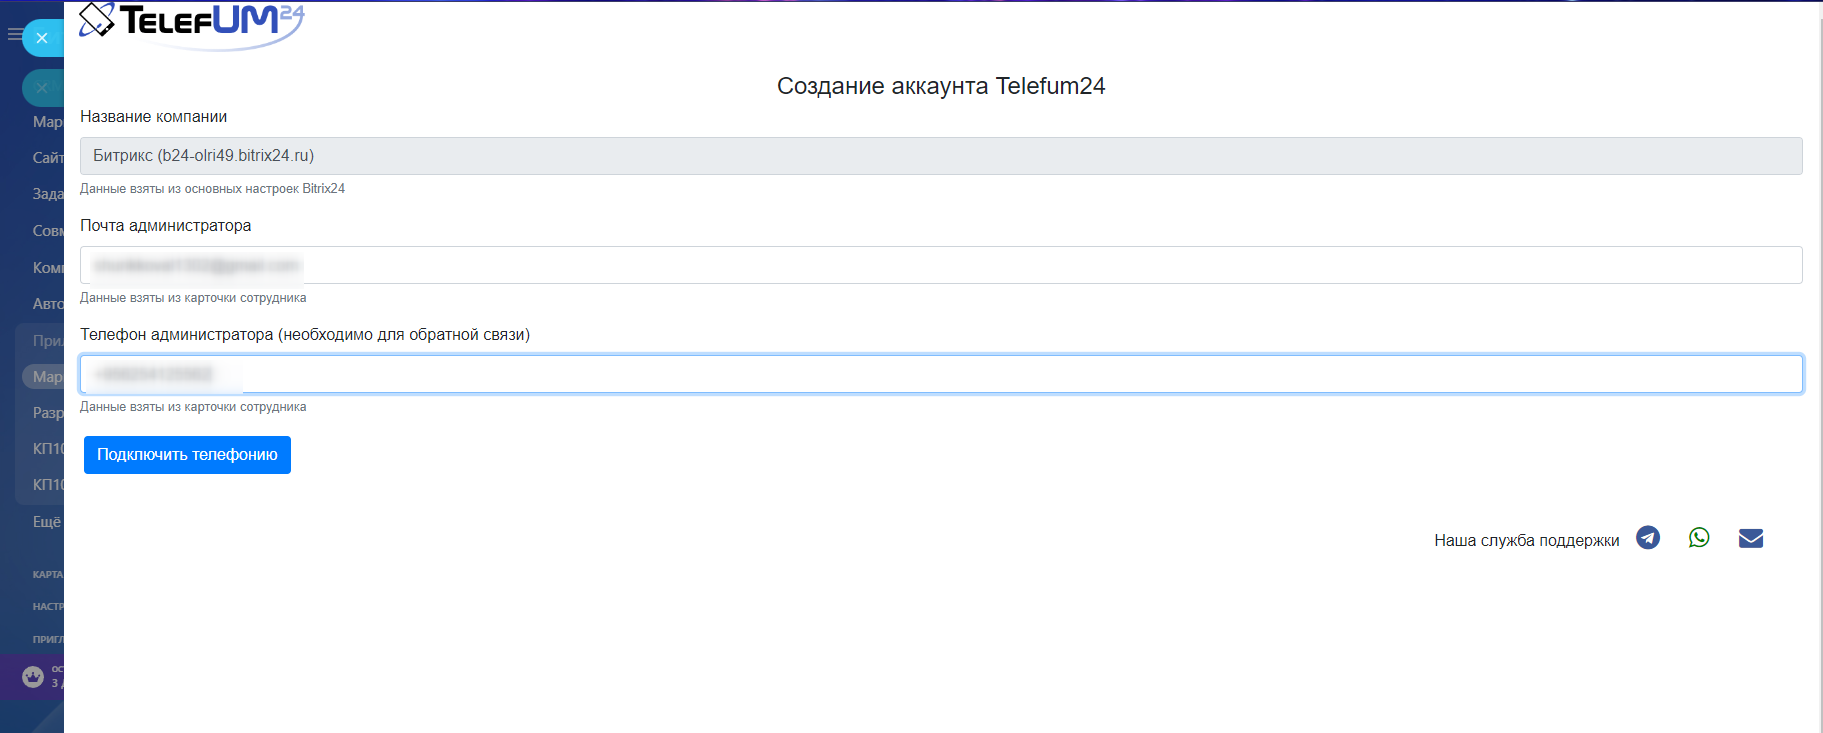
Task: Open the Разработчикам sidebar item
Action: click(47, 413)
